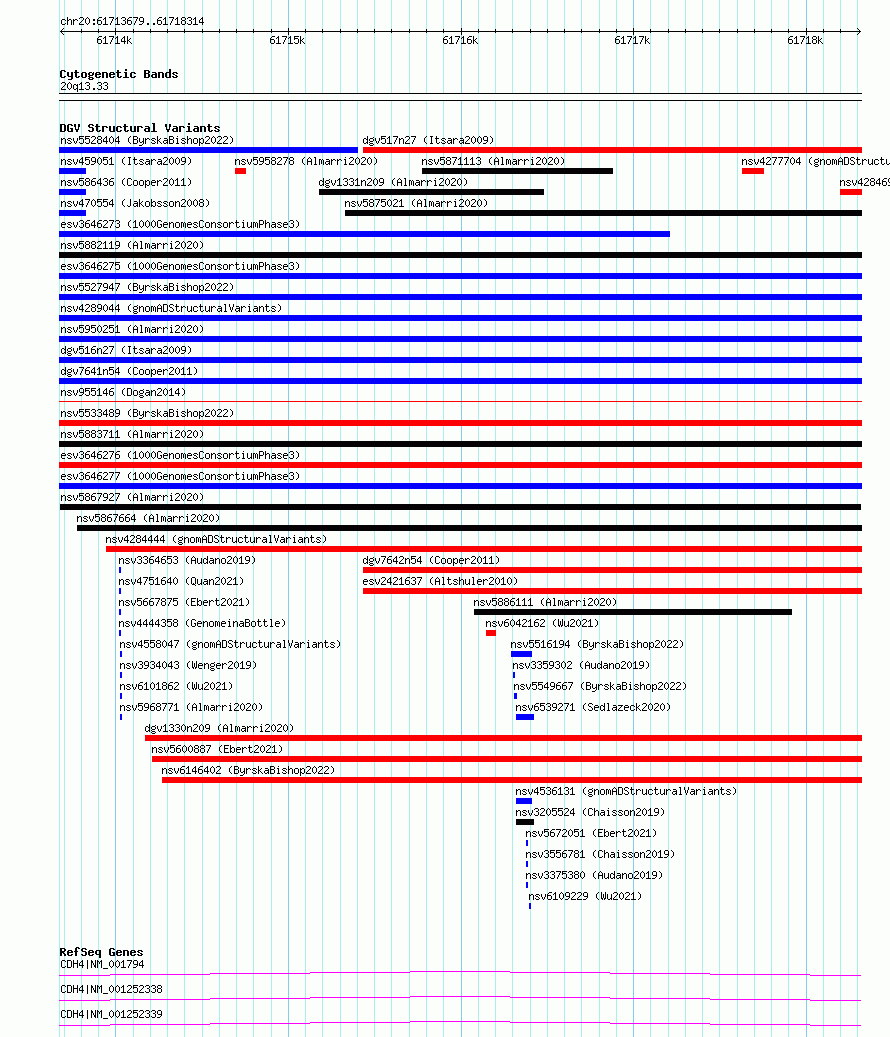Select nsv5672051 (Ebert2021) label
This screenshot has width=890, height=1037.
(591, 833)
